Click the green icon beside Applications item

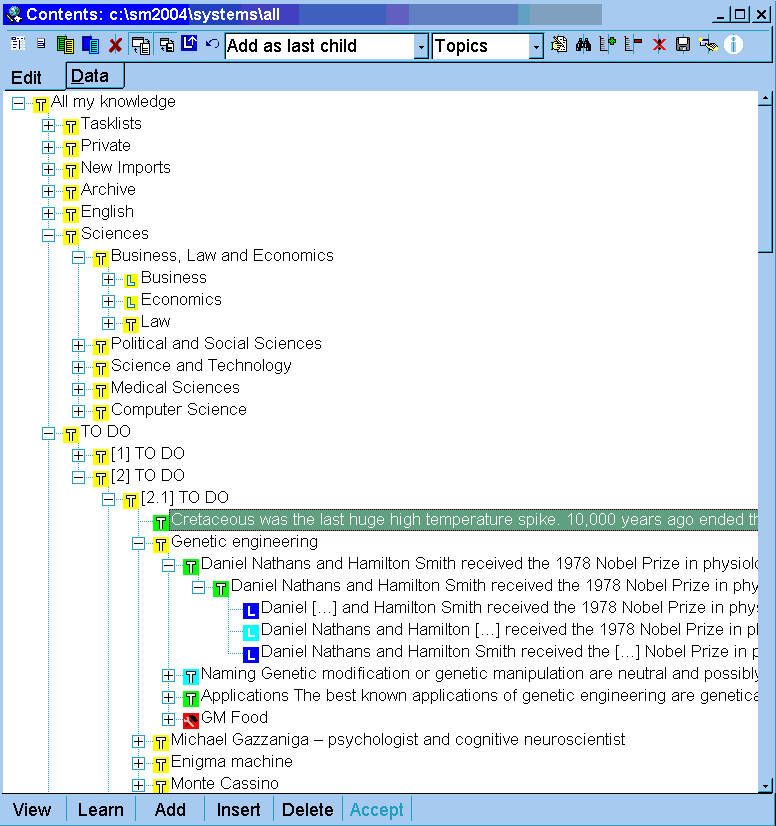[191, 697]
